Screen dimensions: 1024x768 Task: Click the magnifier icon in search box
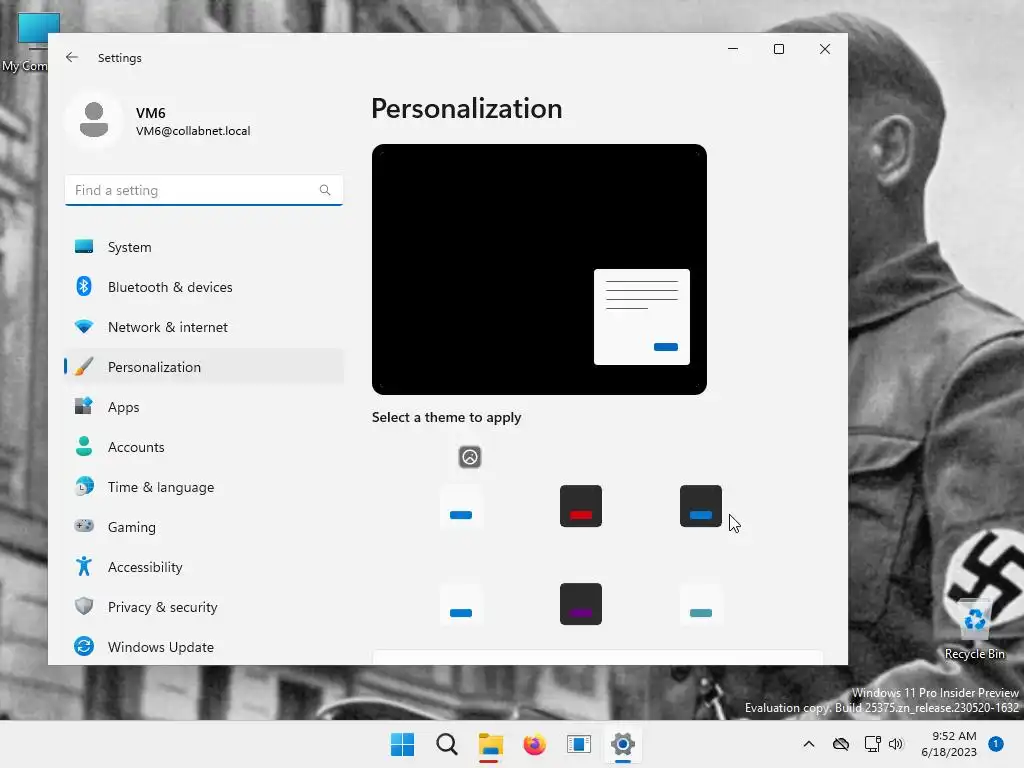point(325,190)
